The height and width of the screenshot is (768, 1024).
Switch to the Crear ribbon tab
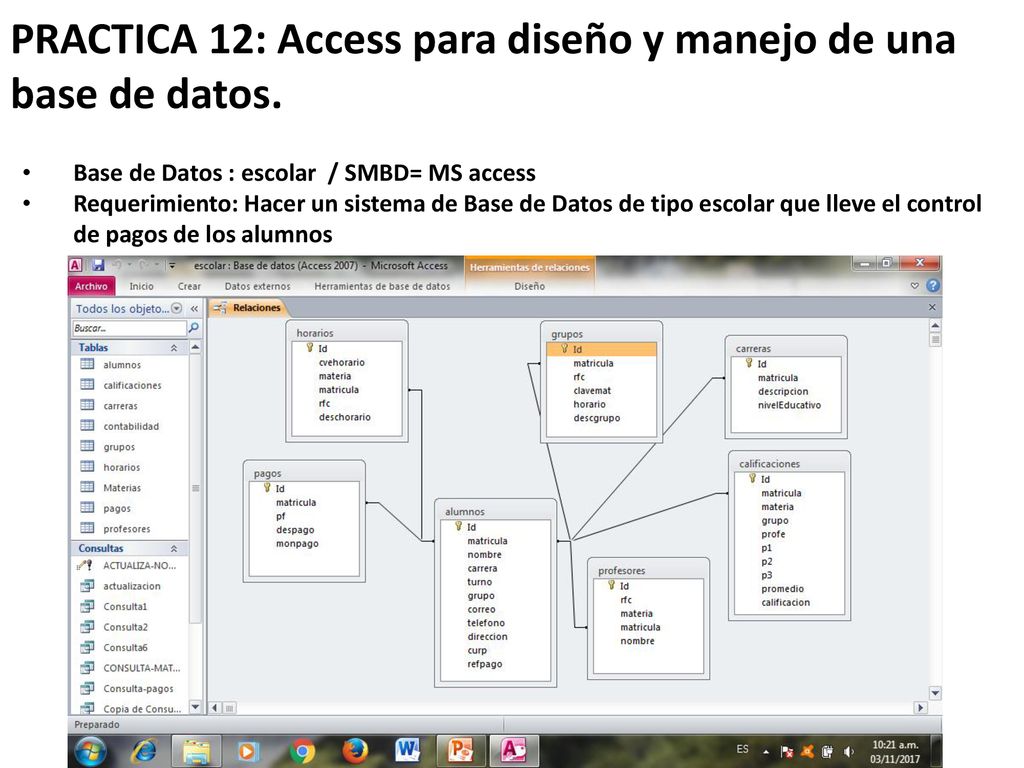click(x=189, y=286)
